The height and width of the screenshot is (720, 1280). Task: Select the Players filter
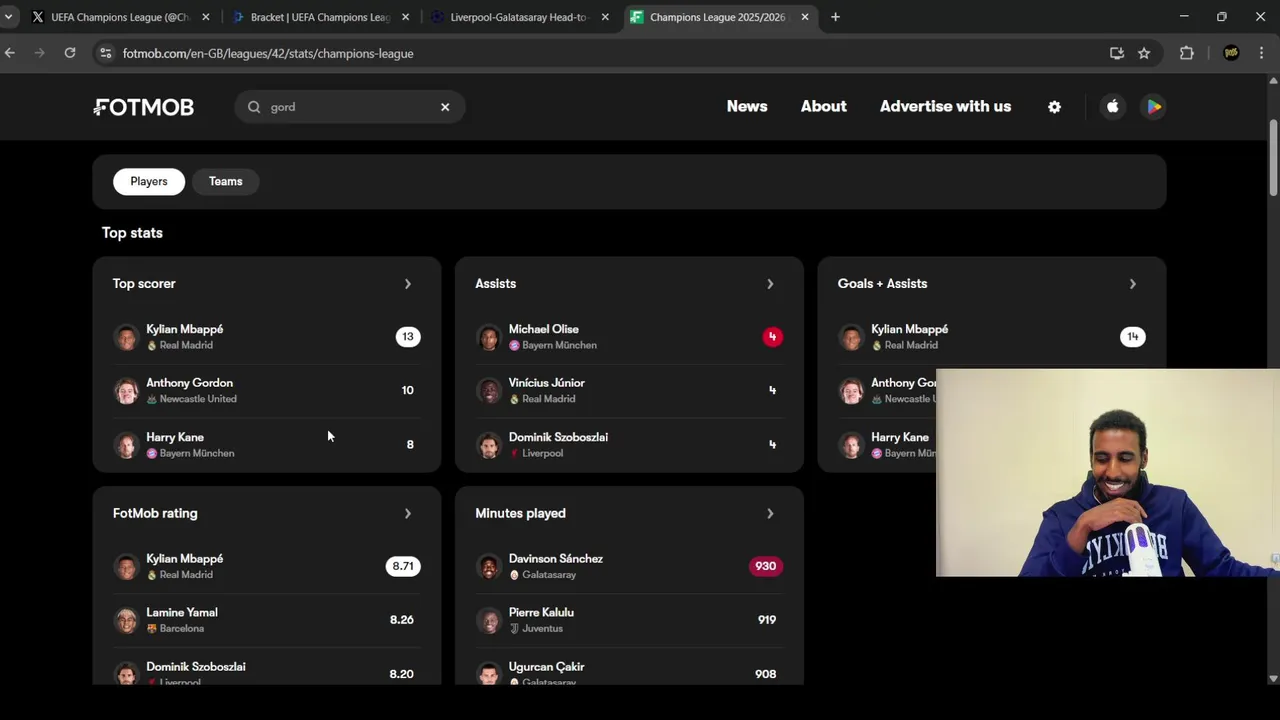[149, 181]
